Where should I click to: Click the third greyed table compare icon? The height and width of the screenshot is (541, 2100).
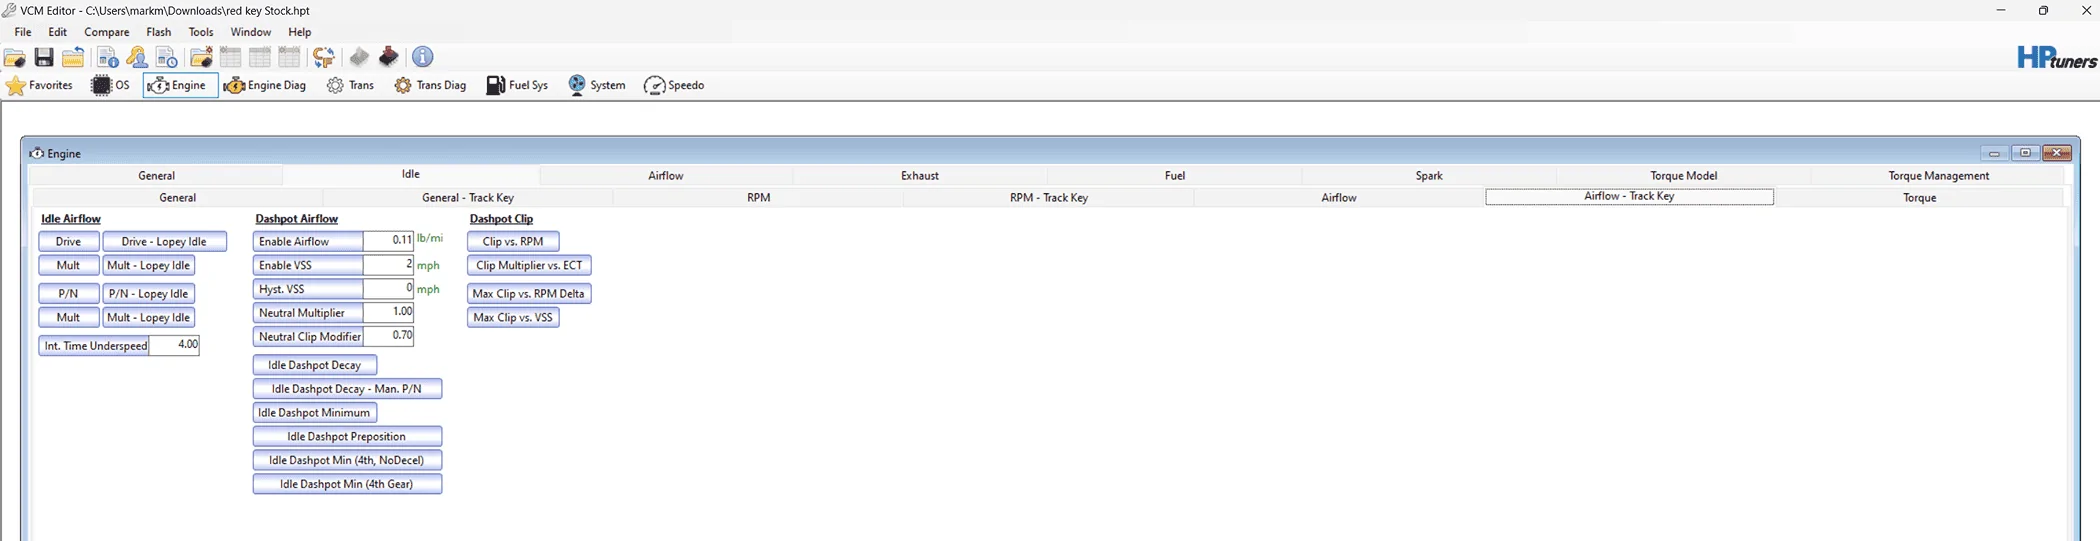coord(290,57)
